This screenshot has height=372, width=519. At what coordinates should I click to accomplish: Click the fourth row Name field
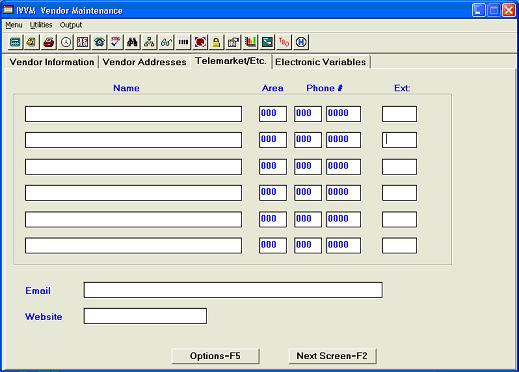133,193
